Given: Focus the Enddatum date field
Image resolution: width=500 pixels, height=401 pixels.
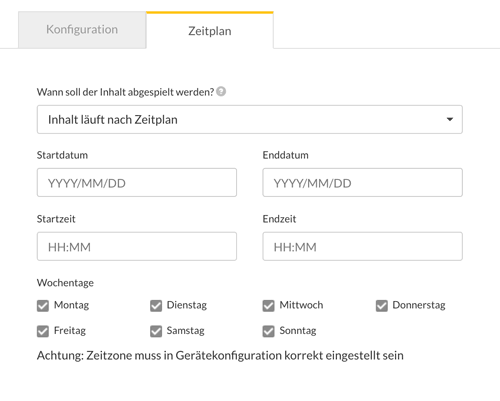Looking at the screenshot, I should point(362,183).
